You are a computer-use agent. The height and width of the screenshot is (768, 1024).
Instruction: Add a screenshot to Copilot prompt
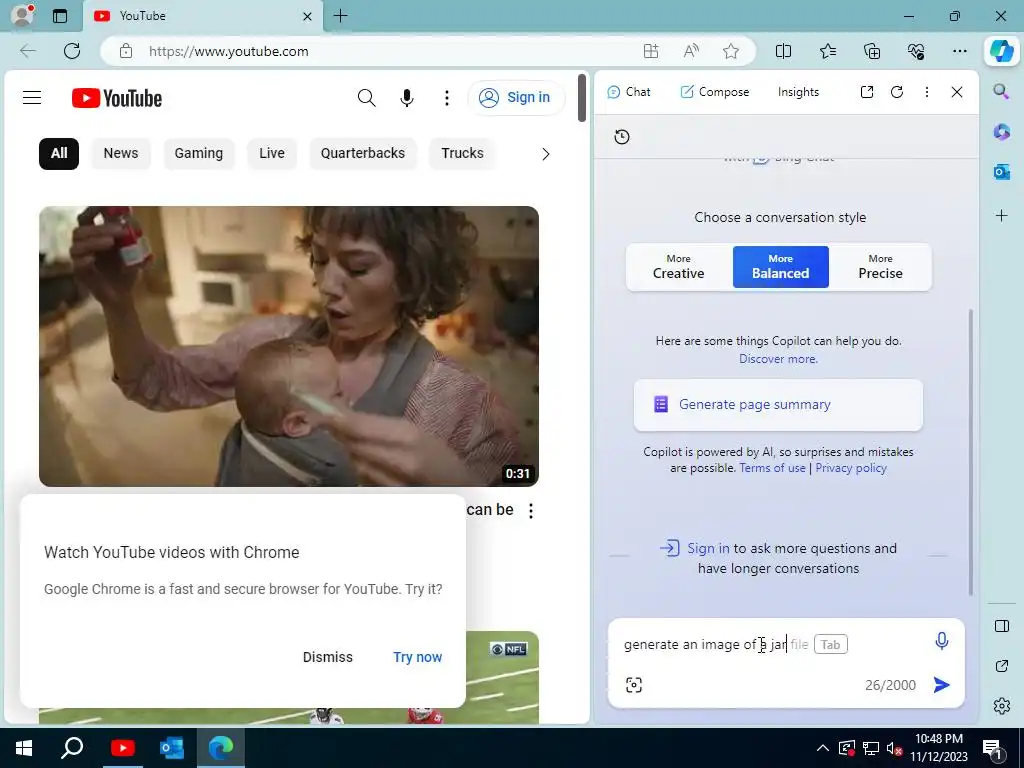[x=633, y=684]
